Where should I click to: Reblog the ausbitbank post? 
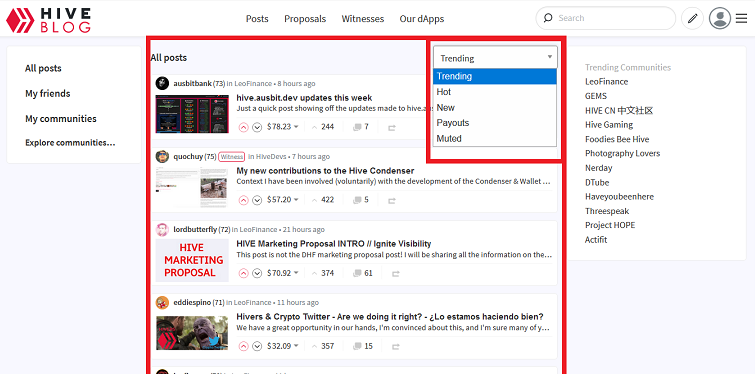(392, 128)
